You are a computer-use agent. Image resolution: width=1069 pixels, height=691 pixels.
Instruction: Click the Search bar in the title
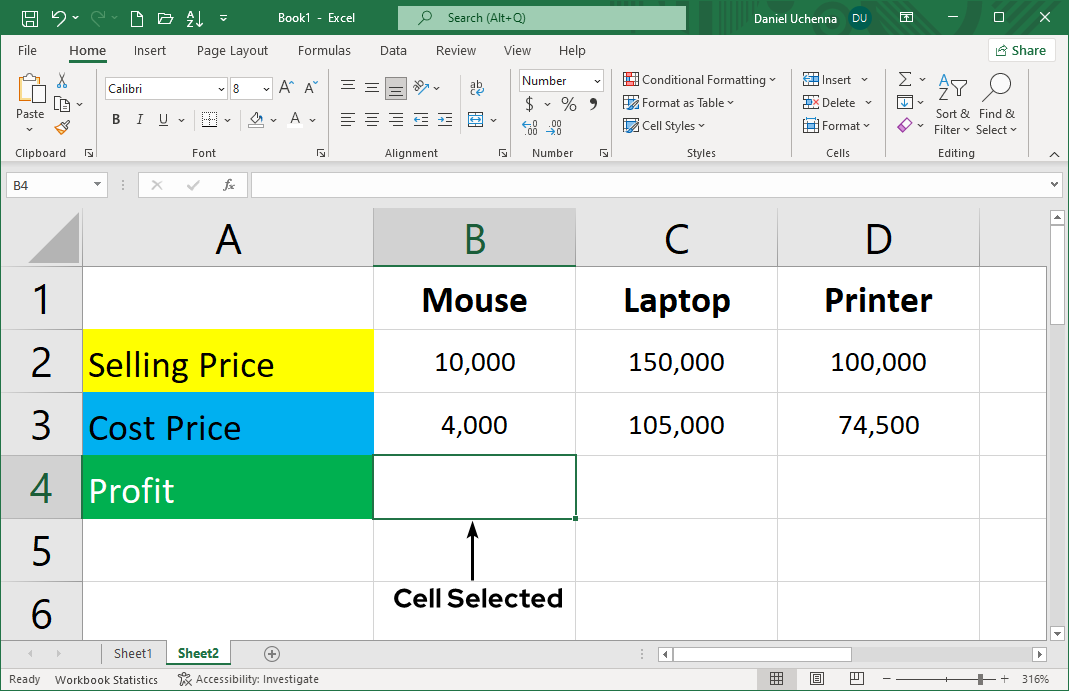[x=541, y=17]
